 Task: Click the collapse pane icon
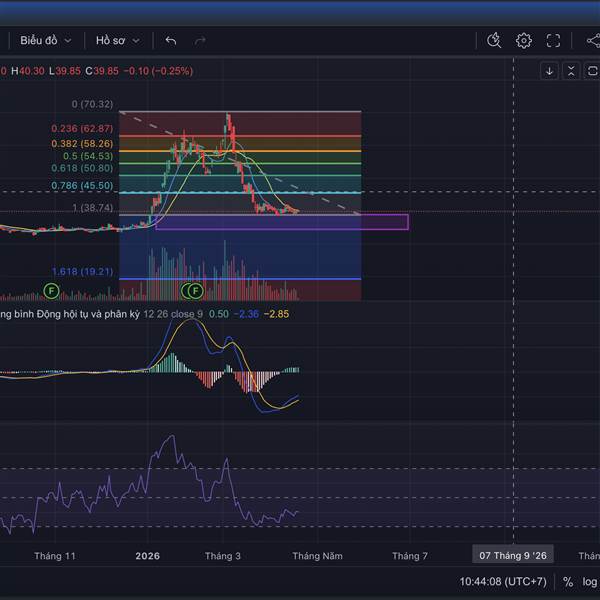point(570,71)
